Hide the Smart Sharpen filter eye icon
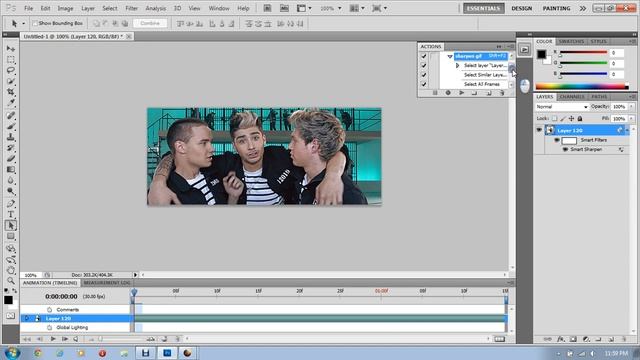Screen dimensions: 640x360 click(x=565, y=149)
